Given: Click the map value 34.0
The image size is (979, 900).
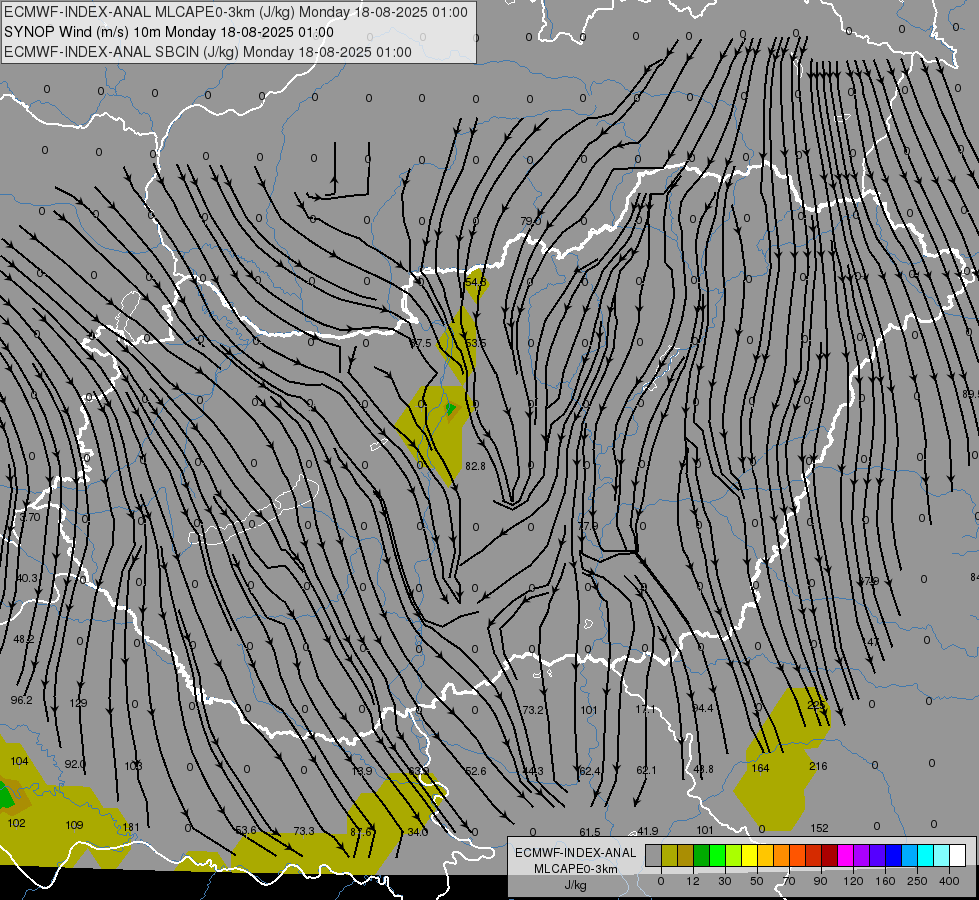Looking at the screenshot, I should coord(418,832).
